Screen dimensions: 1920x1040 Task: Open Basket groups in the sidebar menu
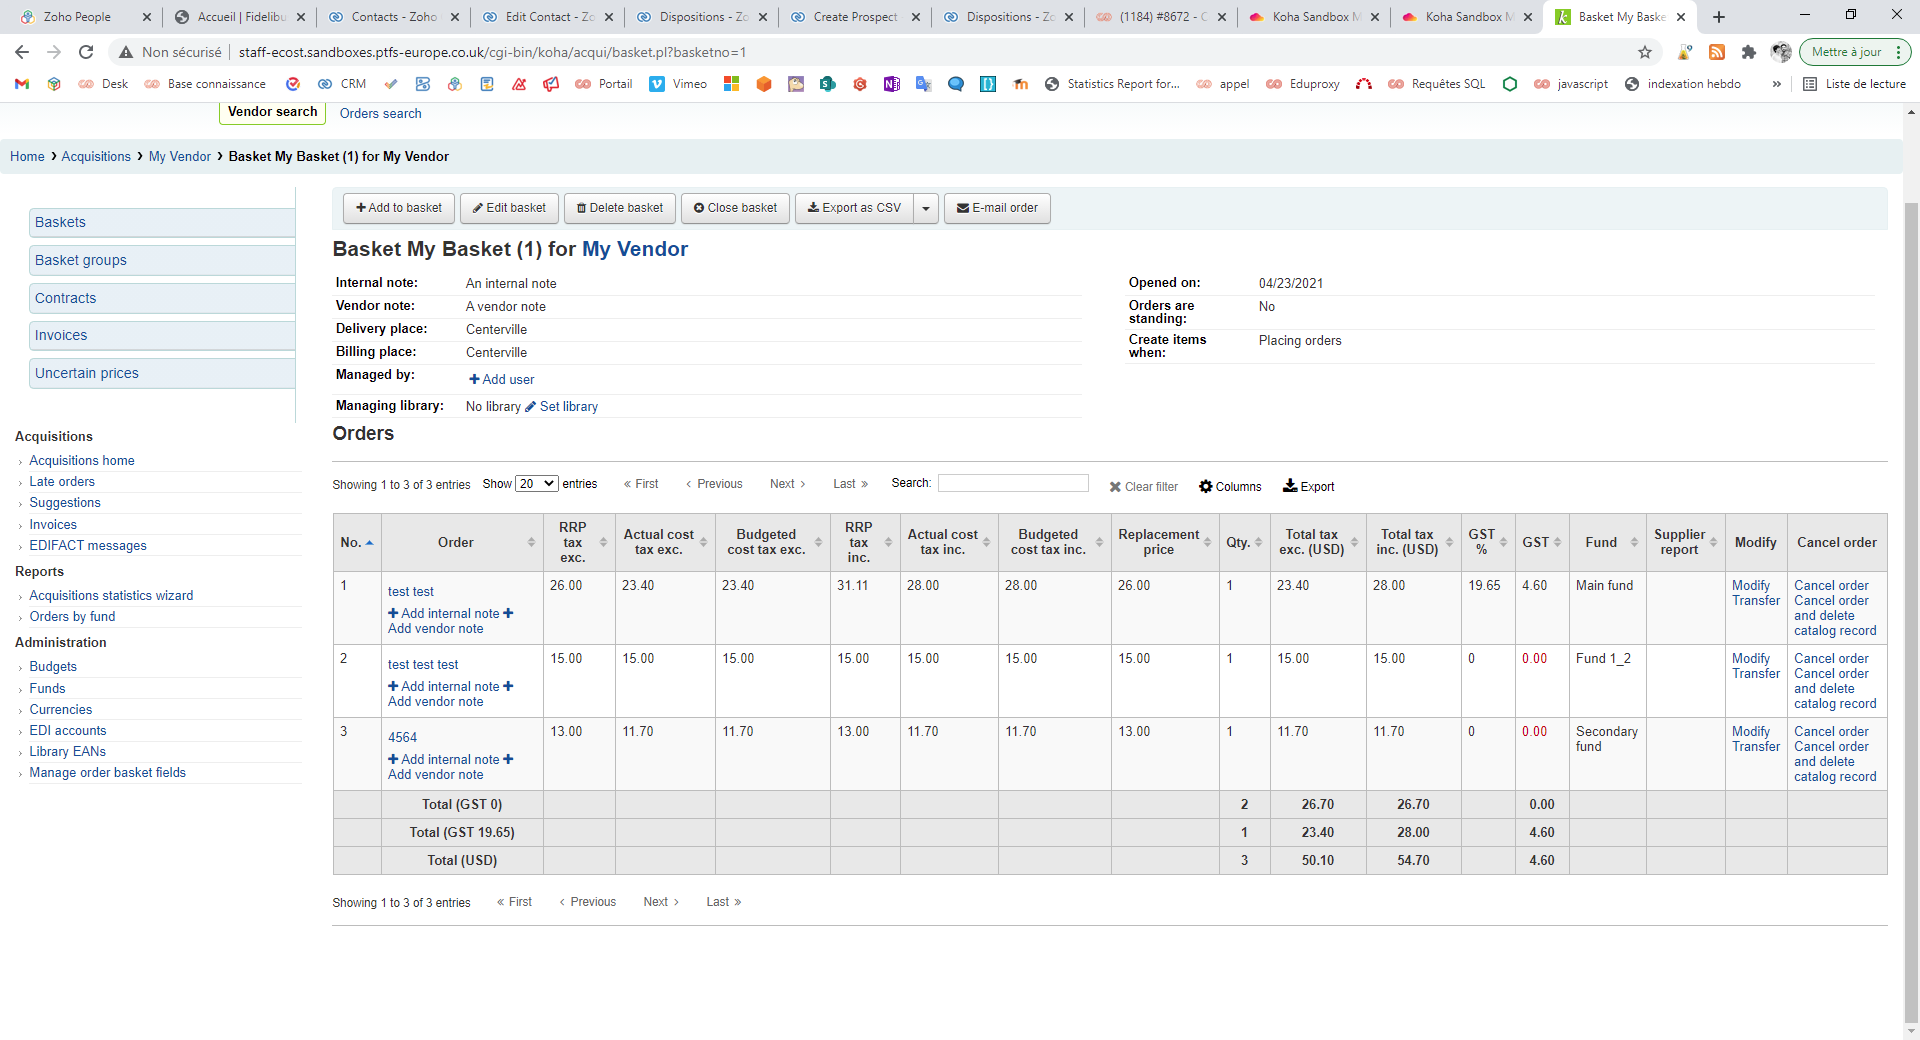pyautogui.click(x=81, y=260)
